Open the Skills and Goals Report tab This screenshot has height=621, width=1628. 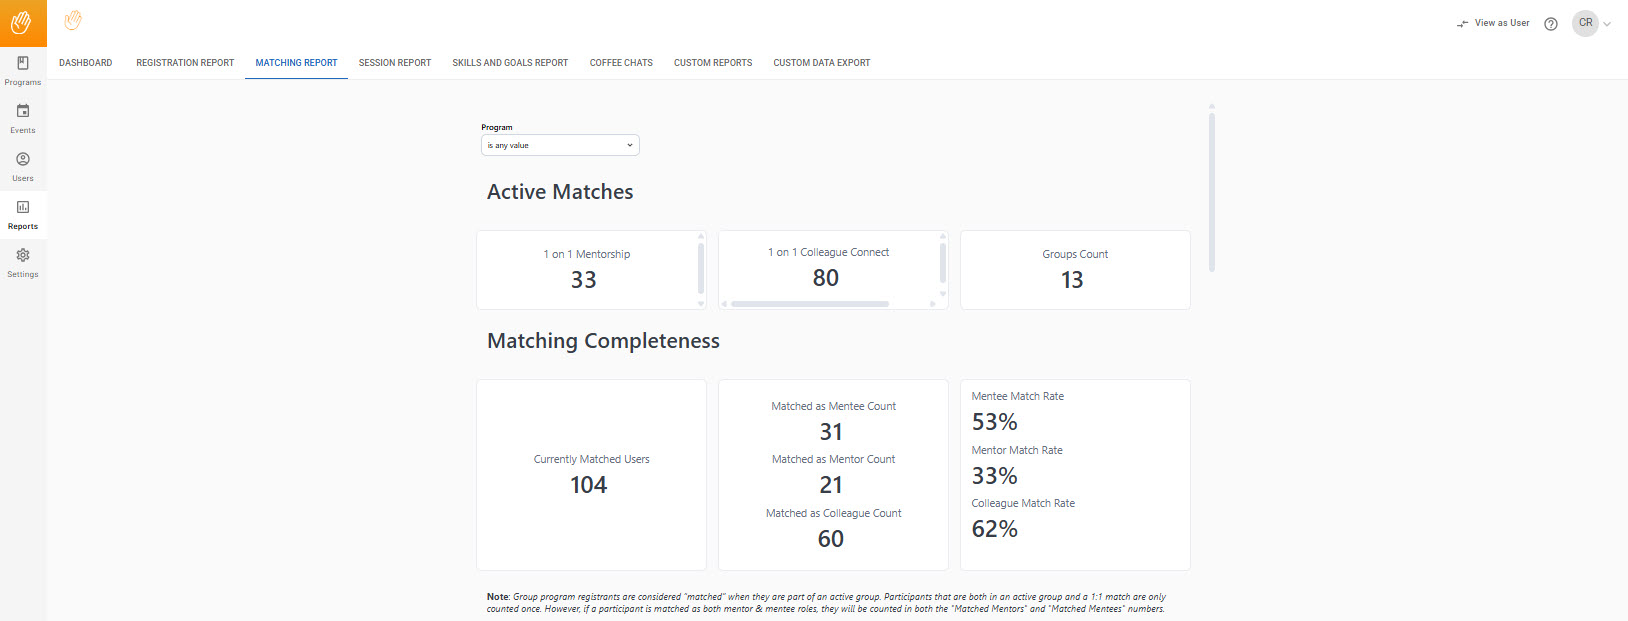pos(510,63)
